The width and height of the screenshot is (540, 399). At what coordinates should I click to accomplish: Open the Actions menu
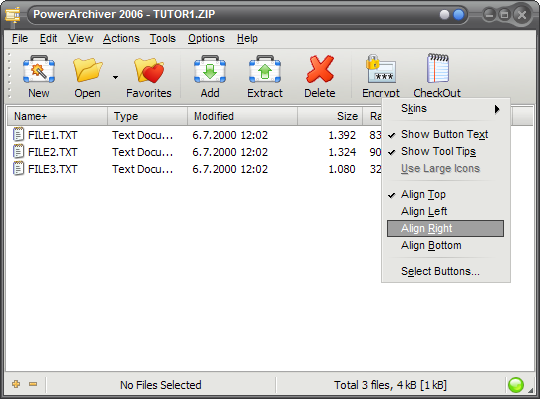(121, 38)
